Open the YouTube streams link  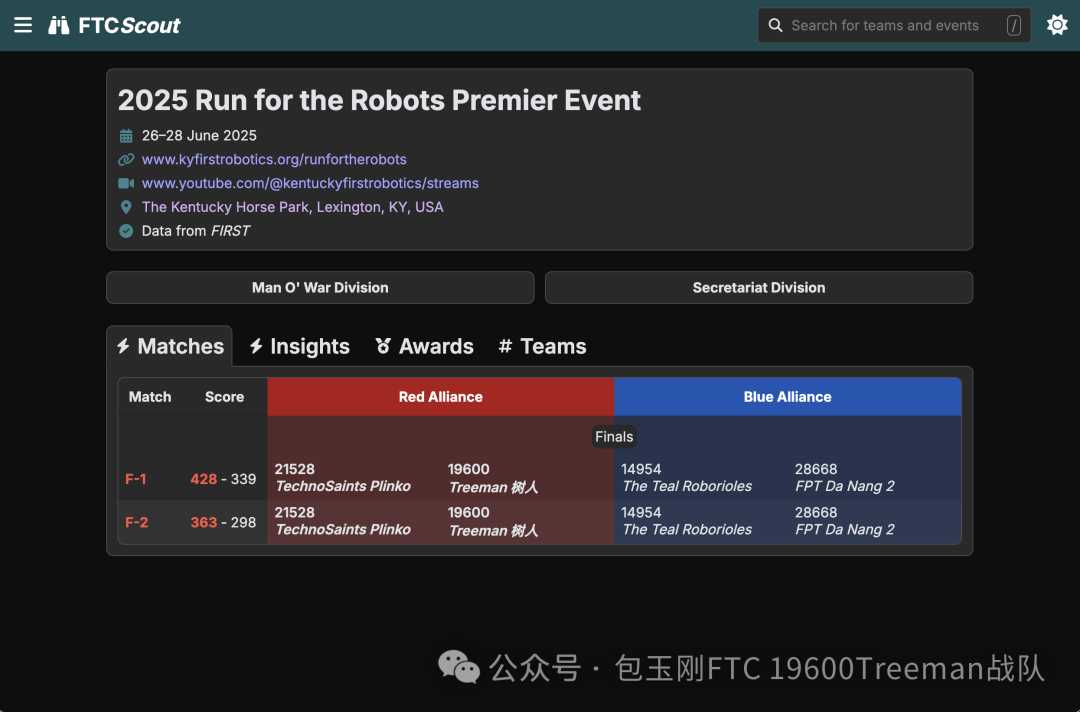(x=310, y=183)
